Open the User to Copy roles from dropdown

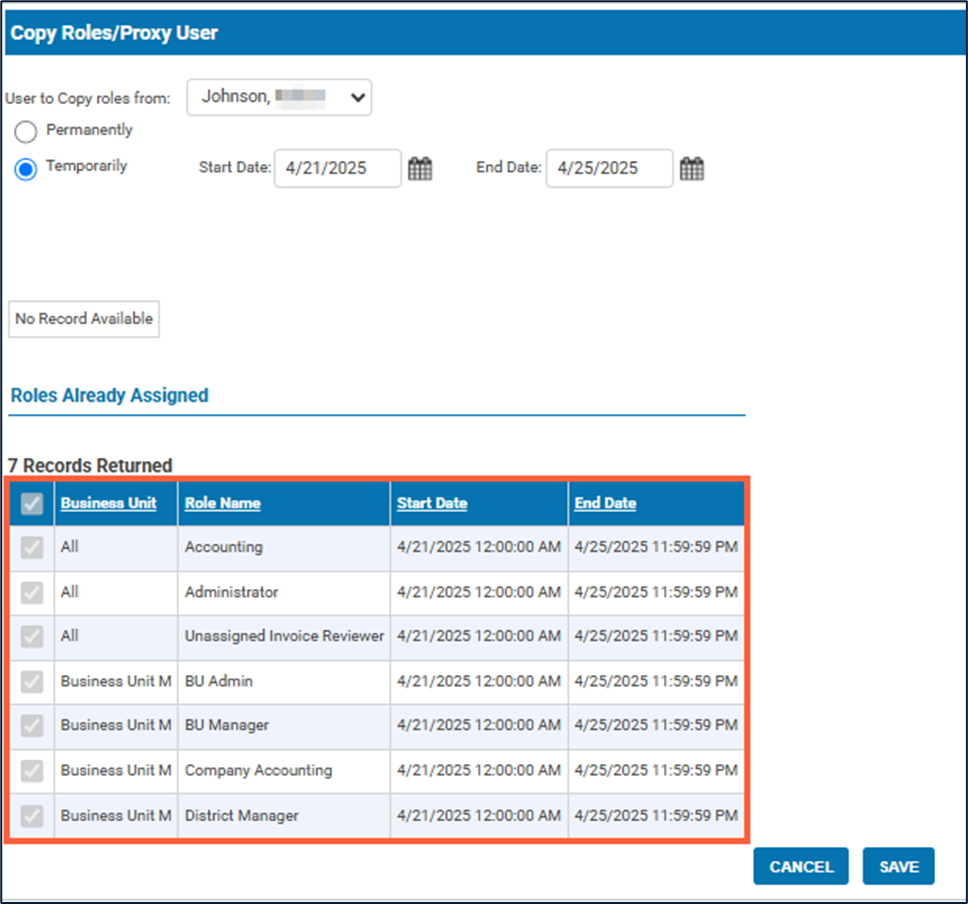(x=279, y=97)
